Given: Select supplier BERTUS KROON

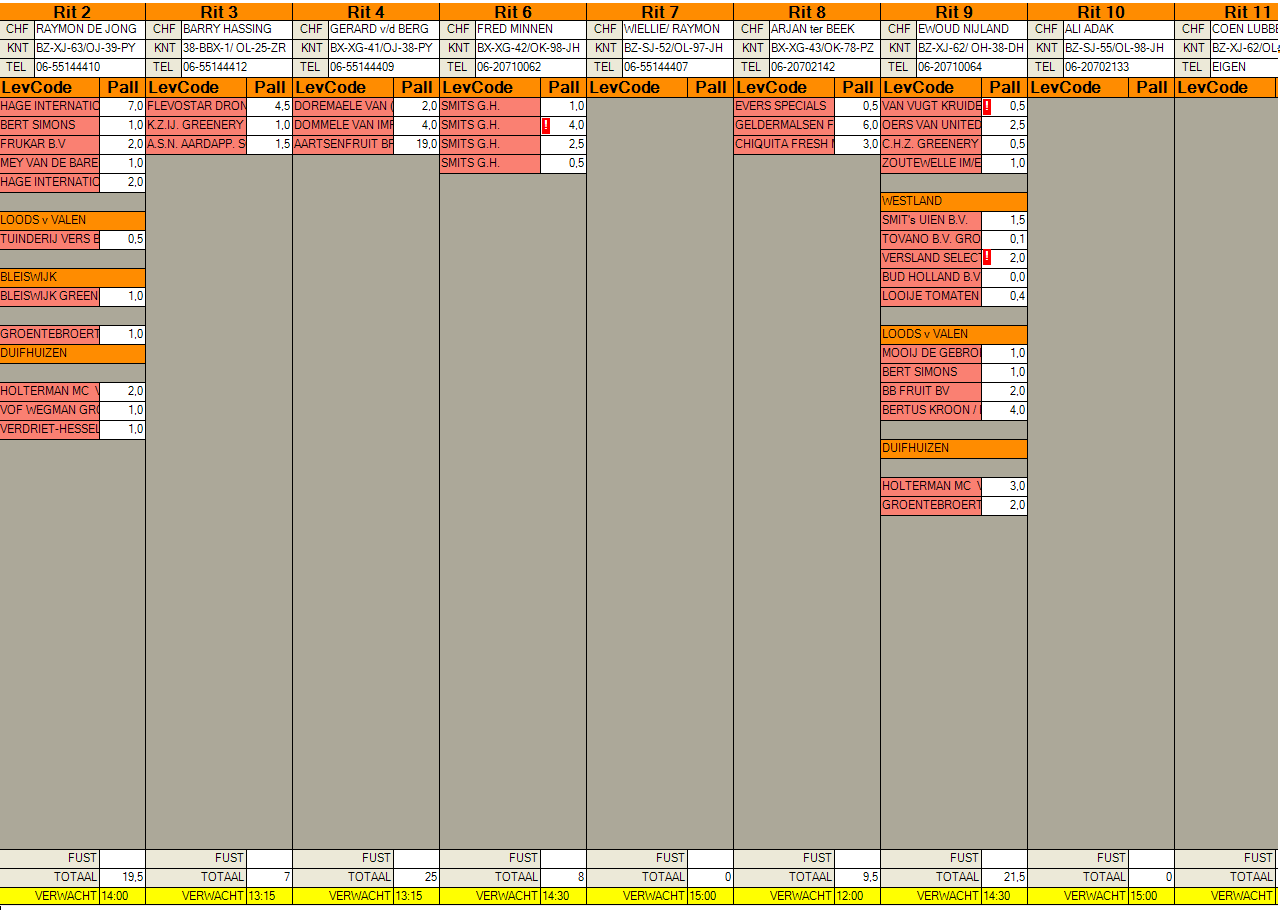Looking at the screenshot, I should (x=932, y=411).
